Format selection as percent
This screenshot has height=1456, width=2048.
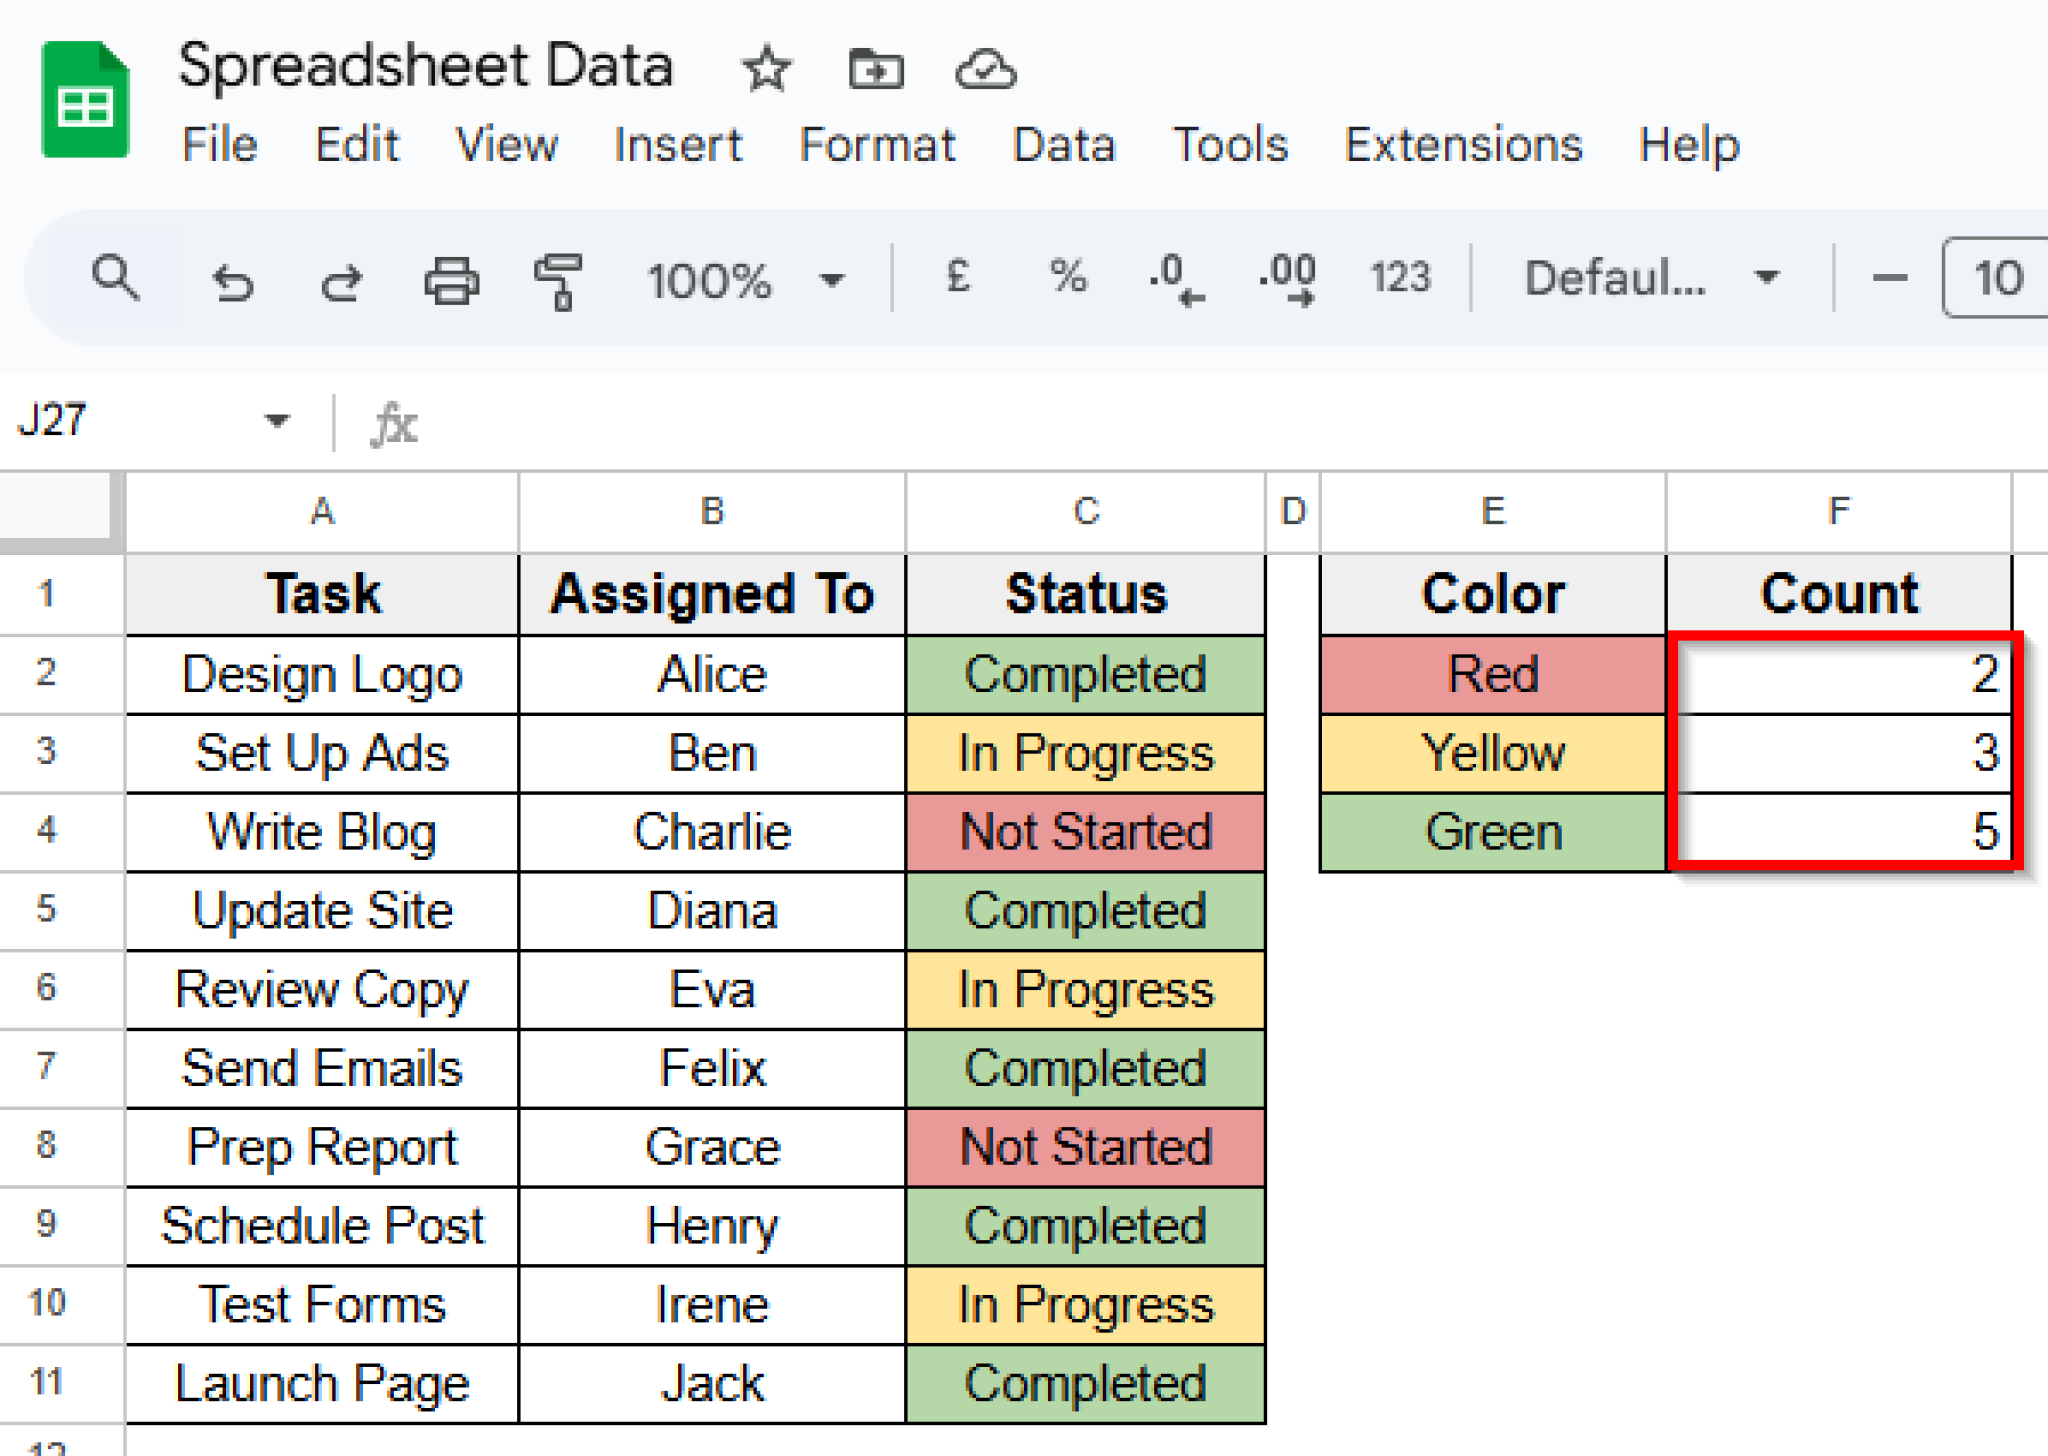click(1066, 279)
